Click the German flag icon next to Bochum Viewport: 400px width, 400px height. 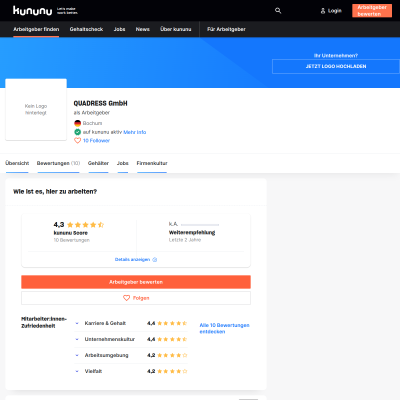[x=77, y=123]
